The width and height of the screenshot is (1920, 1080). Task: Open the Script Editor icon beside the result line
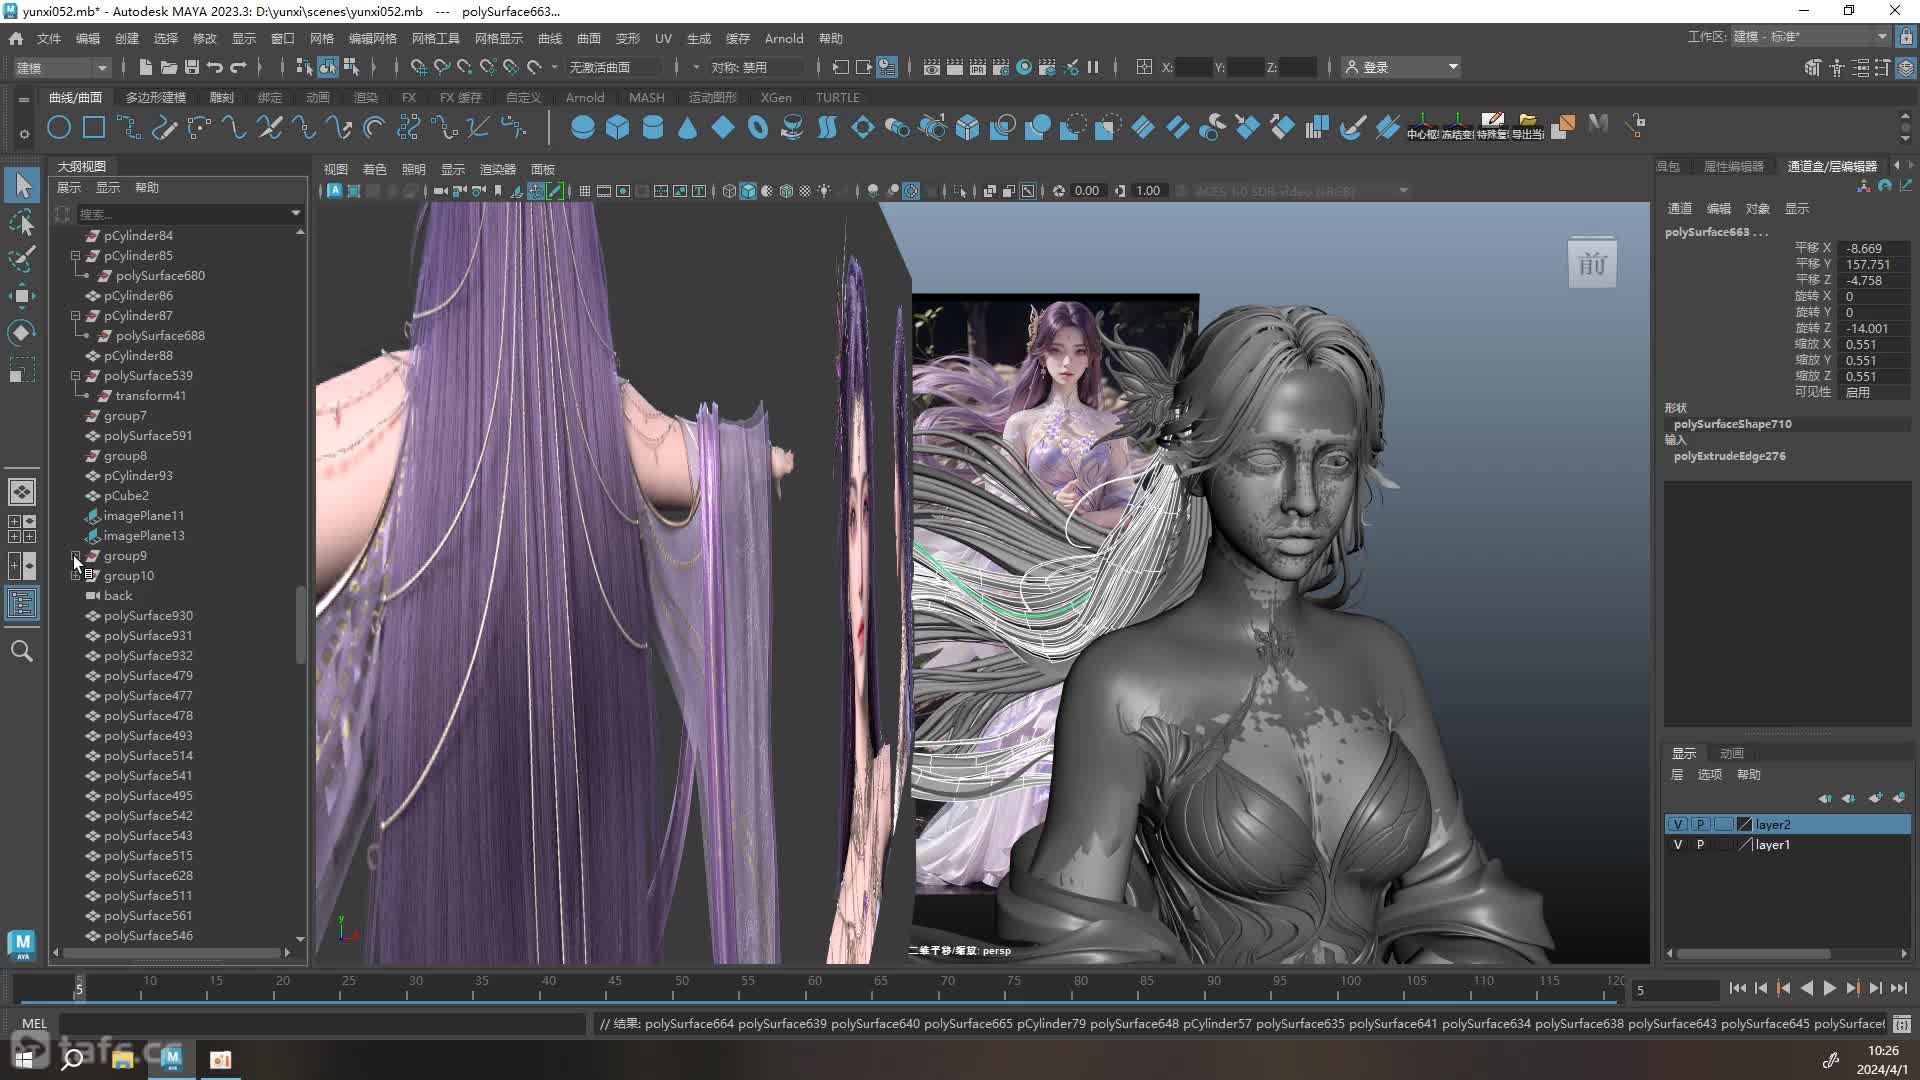pyautogui.click(x=1902, y=1024)
